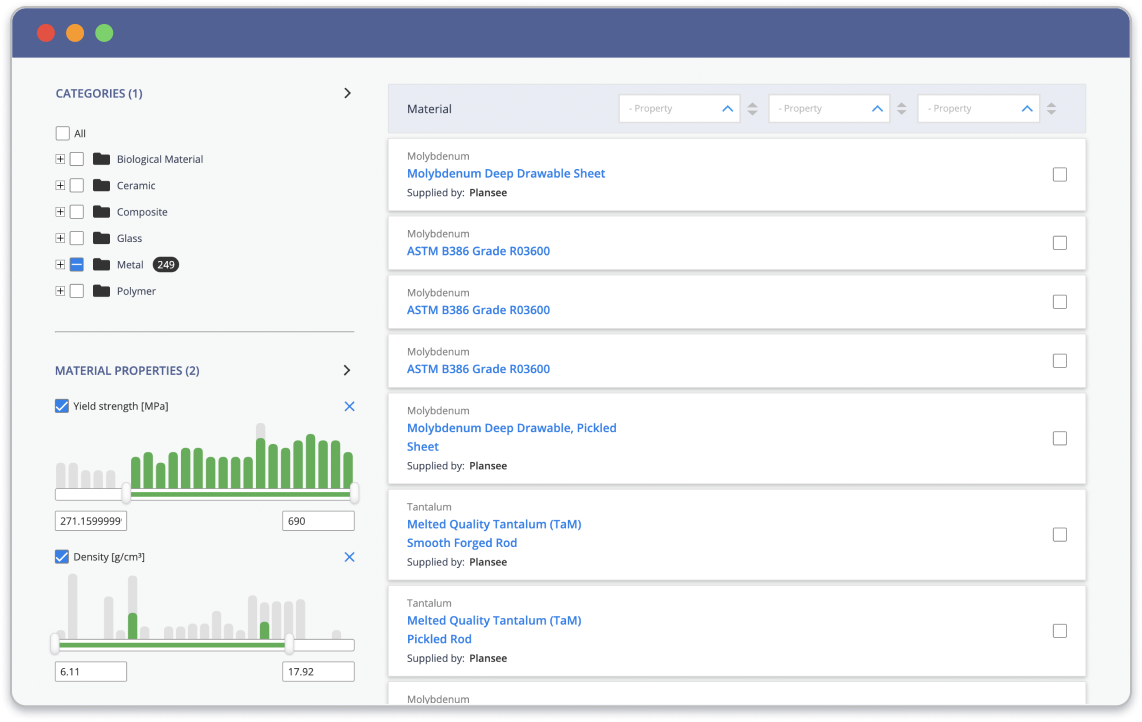Toggle the Glass category checkbox
1142x722 pixels.
point(77,238)
